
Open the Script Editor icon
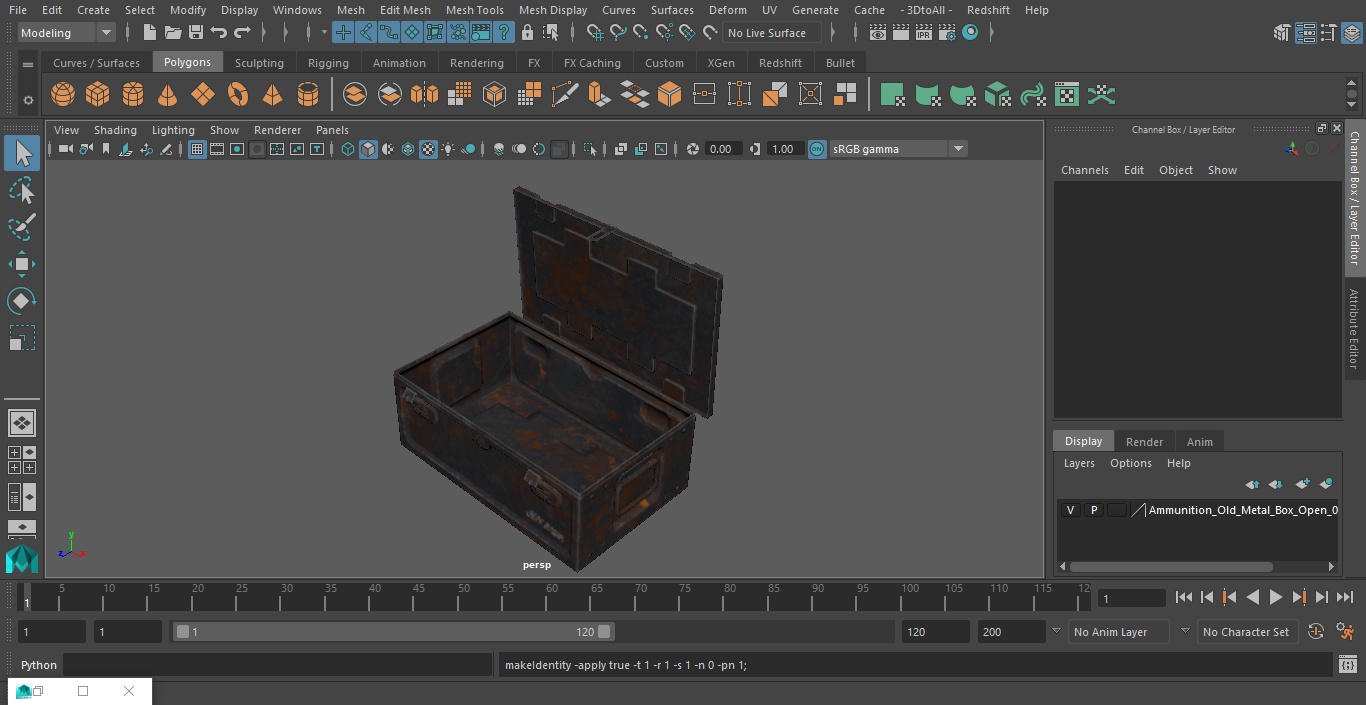(1347, 665)
